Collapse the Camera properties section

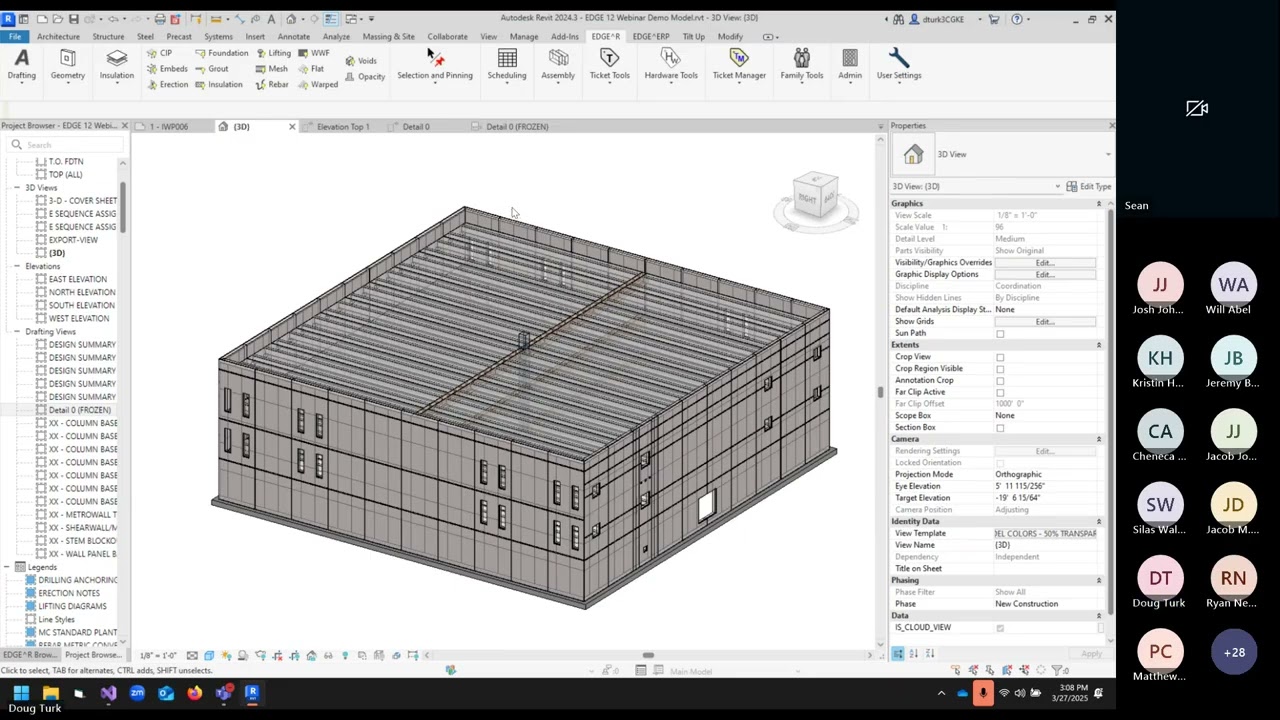pyautogui.click(x=1098, y=439)
